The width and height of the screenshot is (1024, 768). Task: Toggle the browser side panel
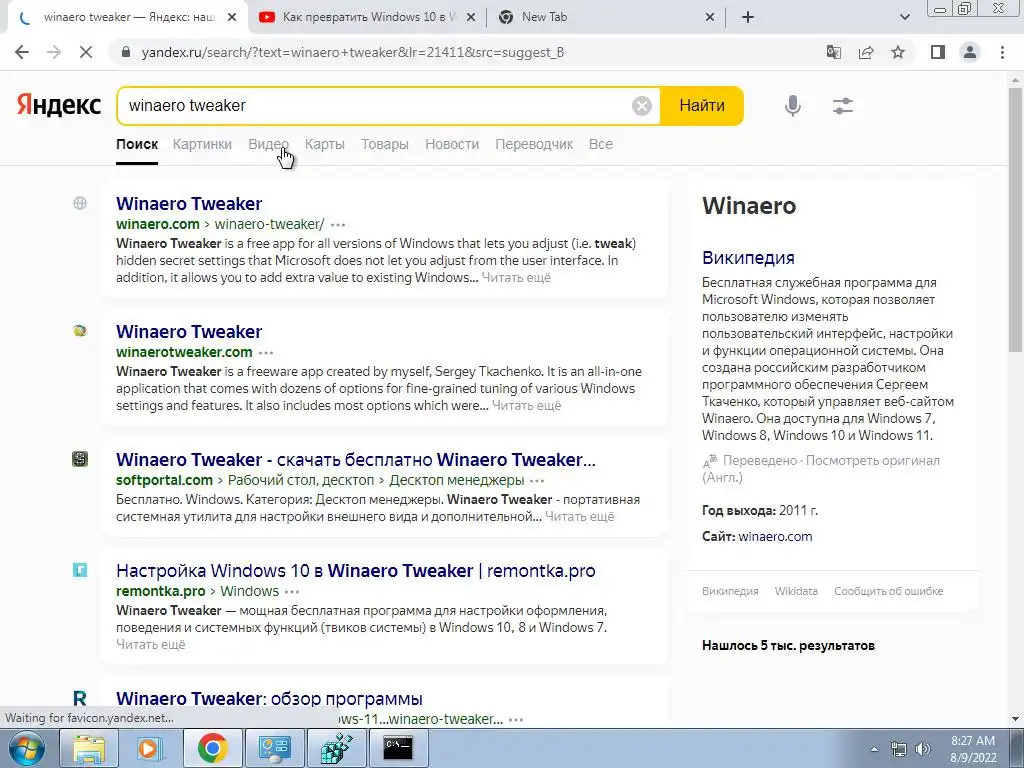[938, 52]
